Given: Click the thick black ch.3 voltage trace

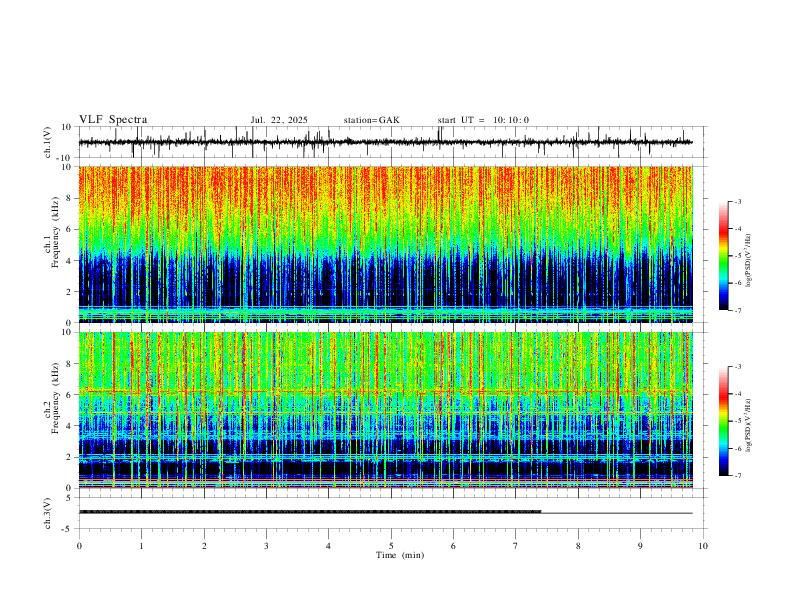Looking at the screenshot, I should pos(310,512).
